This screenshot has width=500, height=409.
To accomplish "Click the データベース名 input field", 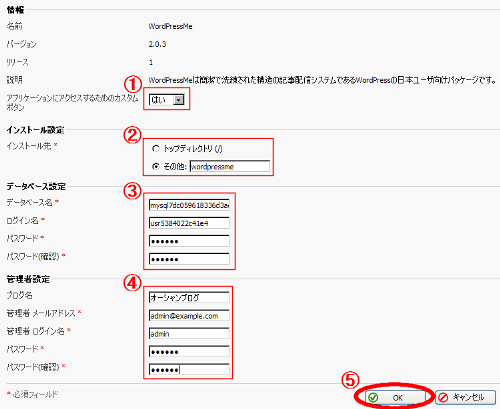I will coord(189,205).
